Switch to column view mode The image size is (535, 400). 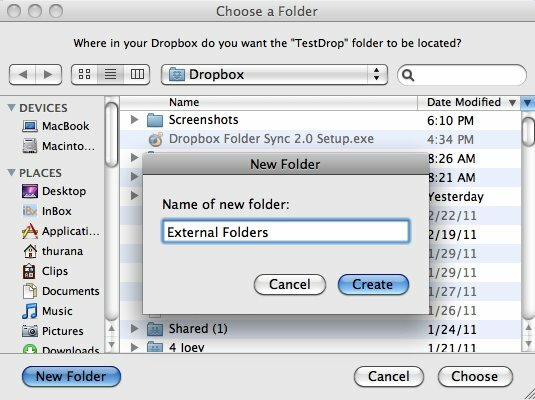click(x=137, y=74)
